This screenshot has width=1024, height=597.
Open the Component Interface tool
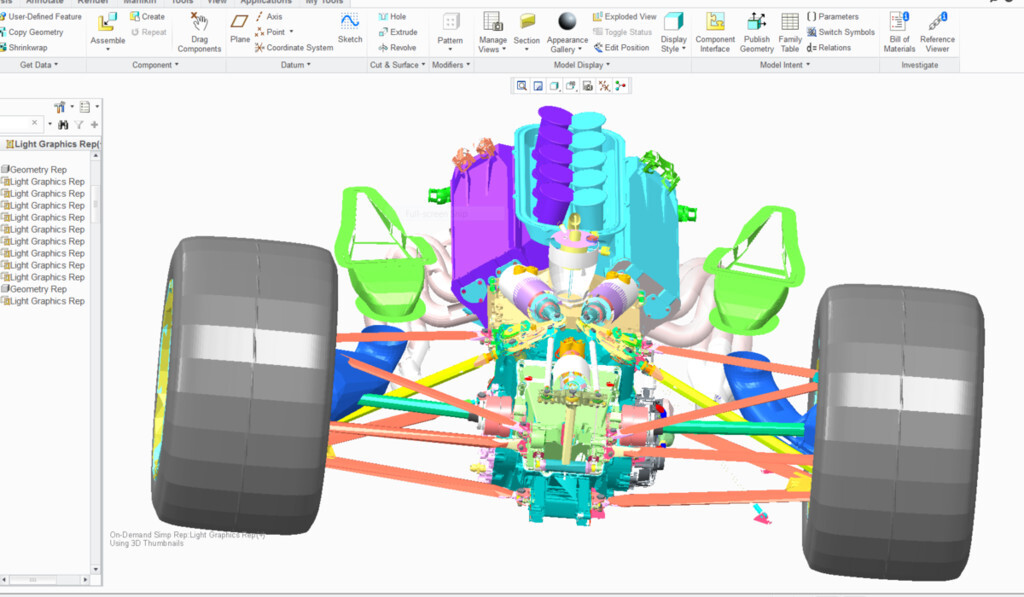click(x=715, y=32)
